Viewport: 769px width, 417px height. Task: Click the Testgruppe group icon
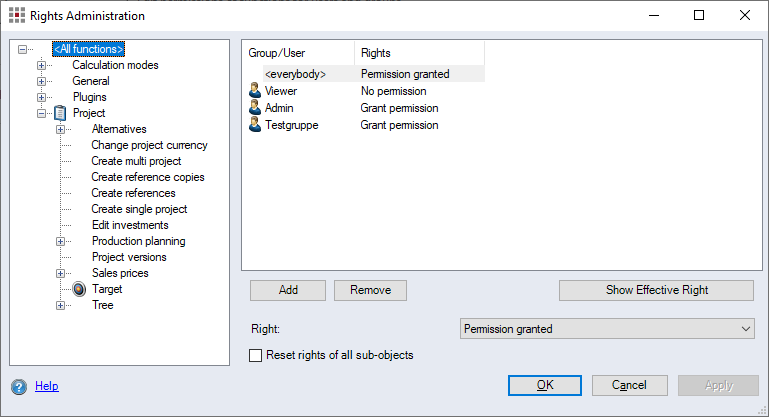255,125
